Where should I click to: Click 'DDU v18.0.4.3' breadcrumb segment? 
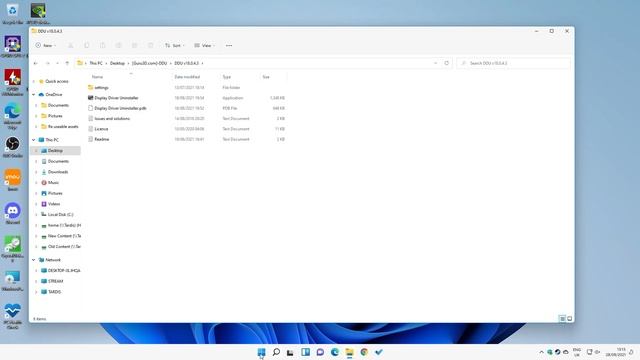pos(187,63)
